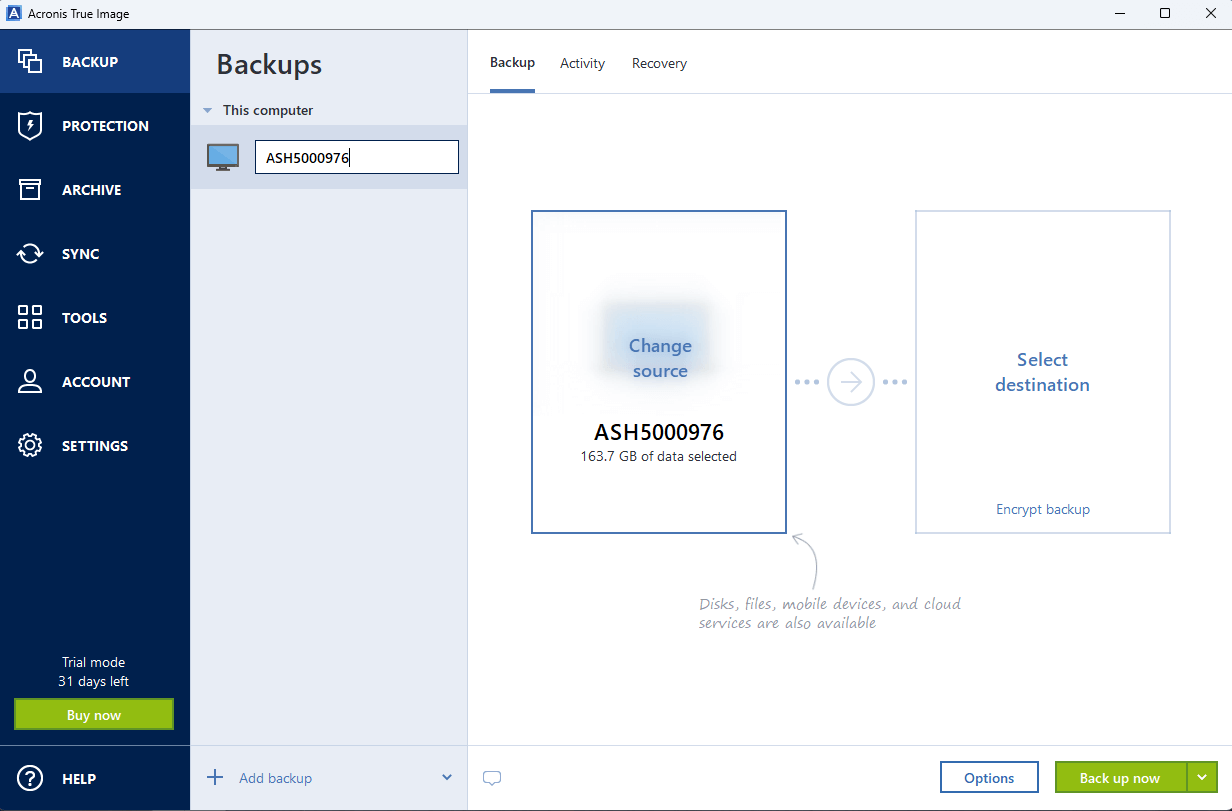Viewport: 1232px width, 811px height.
Task: Click the Encrypt backup link
Action: [x=1042, y=509]
